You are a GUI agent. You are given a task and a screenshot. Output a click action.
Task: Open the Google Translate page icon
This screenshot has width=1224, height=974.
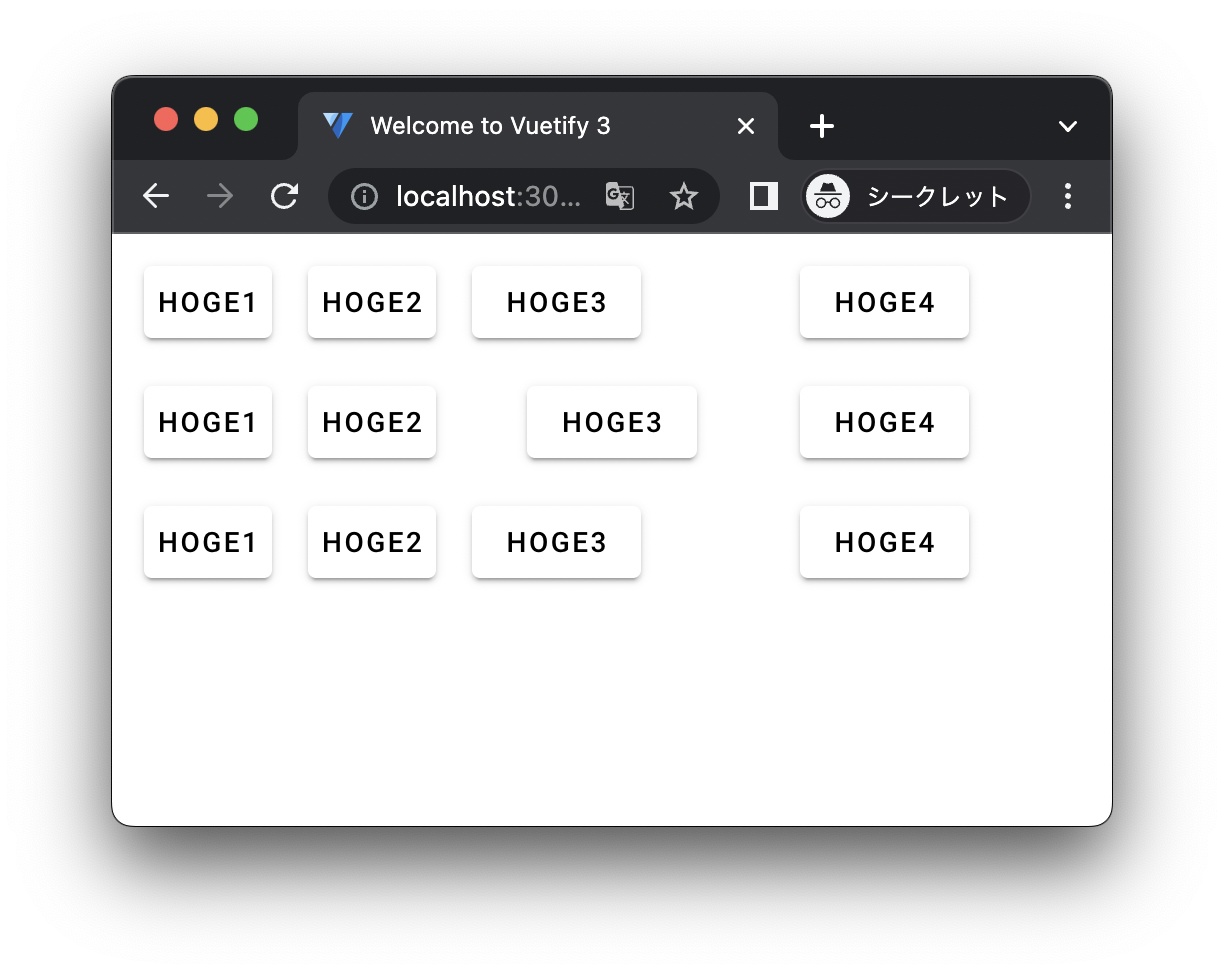click(x=620, y=197)
